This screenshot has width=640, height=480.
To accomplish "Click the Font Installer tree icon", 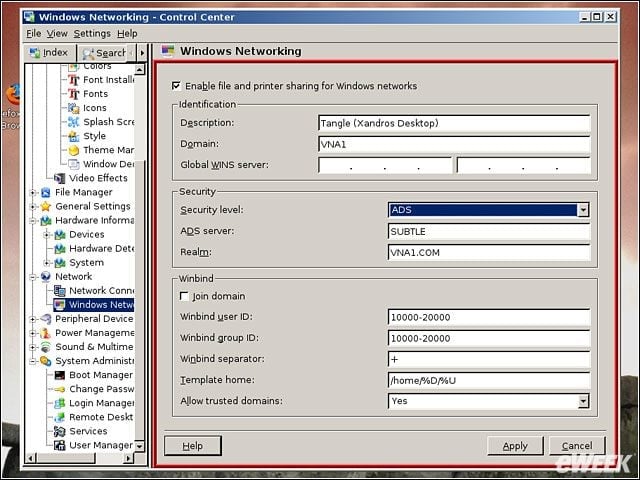I will click(x=73, y=80).
